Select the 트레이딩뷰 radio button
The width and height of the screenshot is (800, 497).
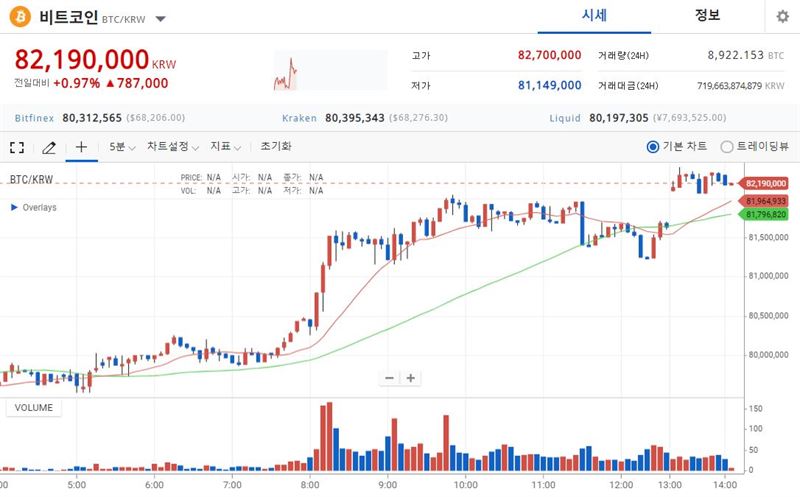pyautogui.click(x=727, y=147)
